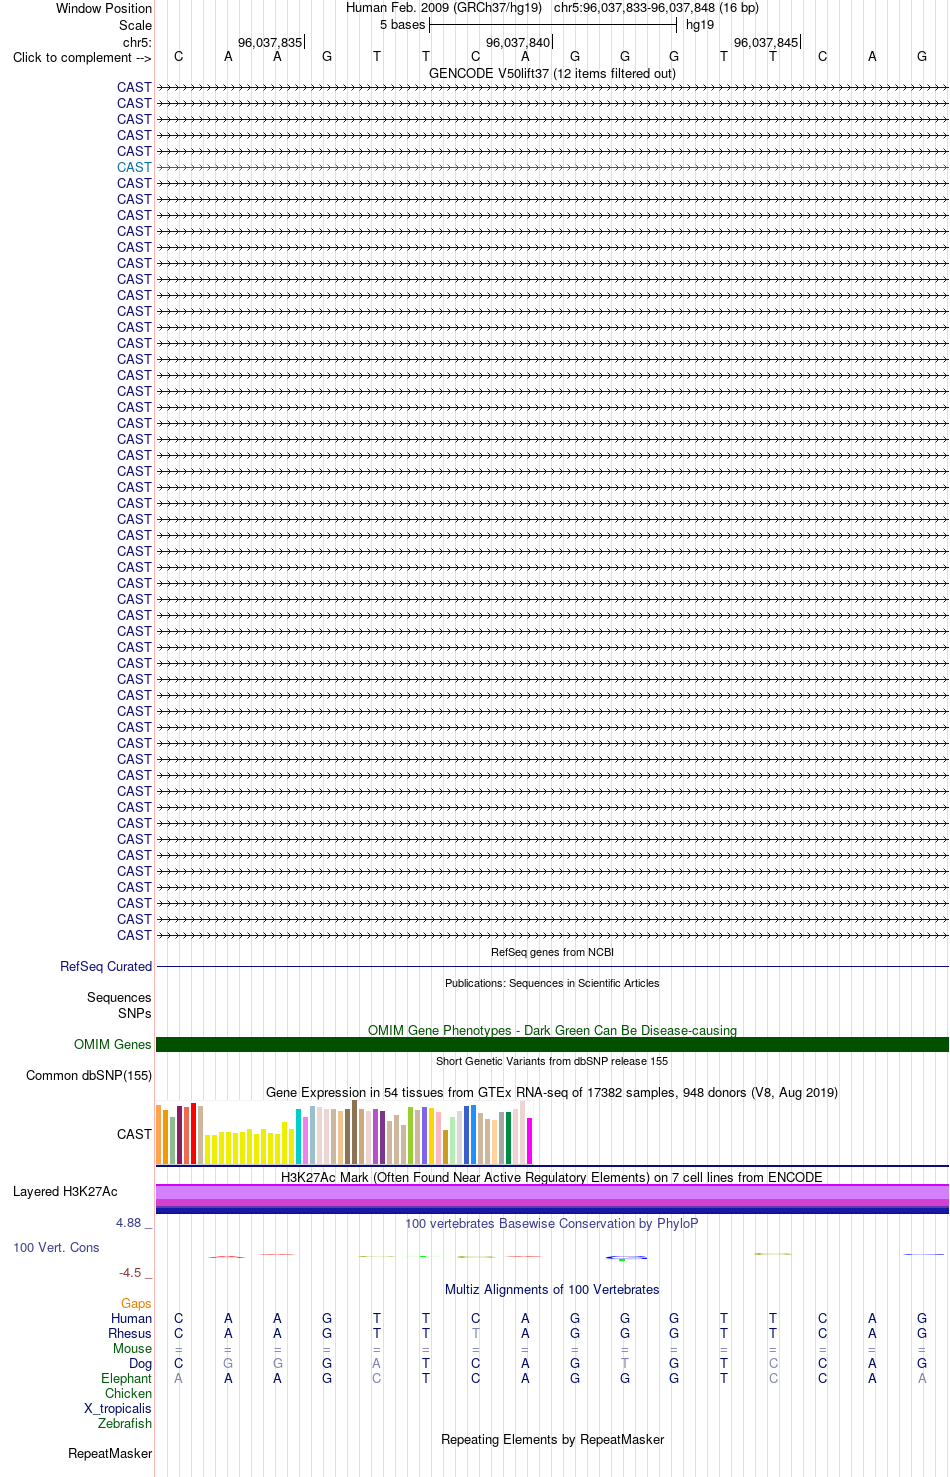
Task: Open the OMIM Genes track label
Action: click(113, 1044)
